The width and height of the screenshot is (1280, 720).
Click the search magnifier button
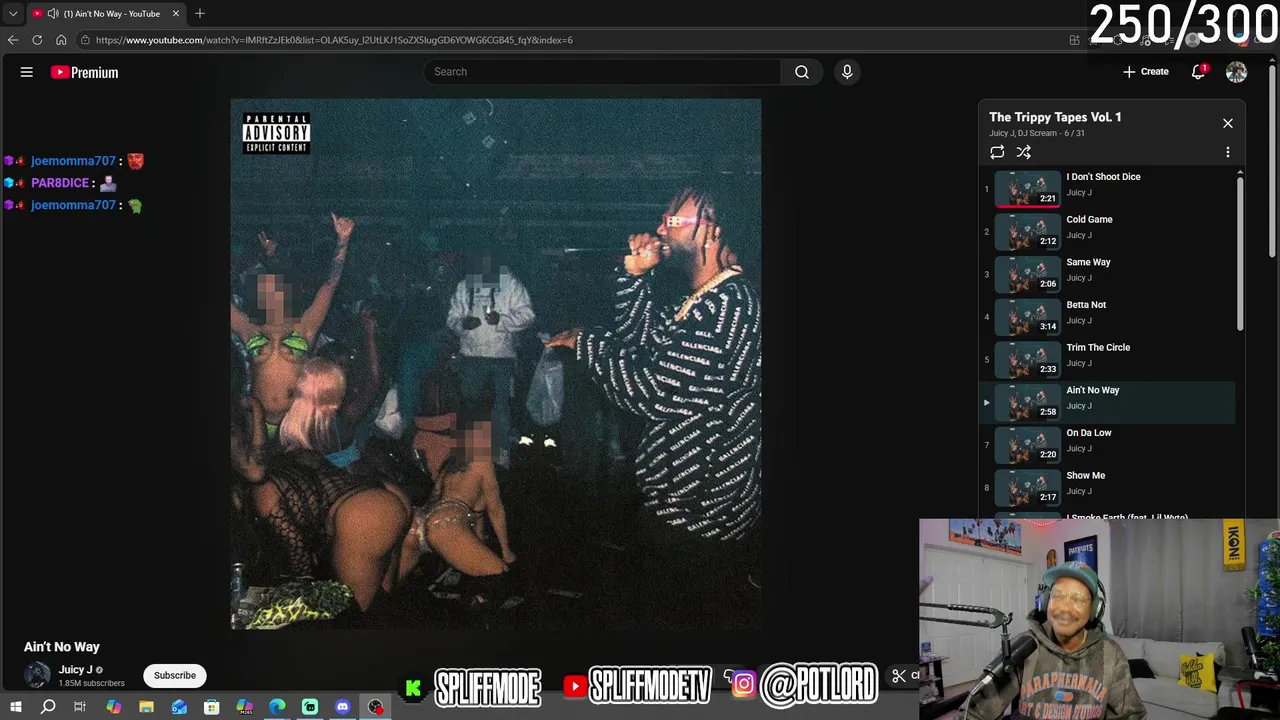point(801,72)
